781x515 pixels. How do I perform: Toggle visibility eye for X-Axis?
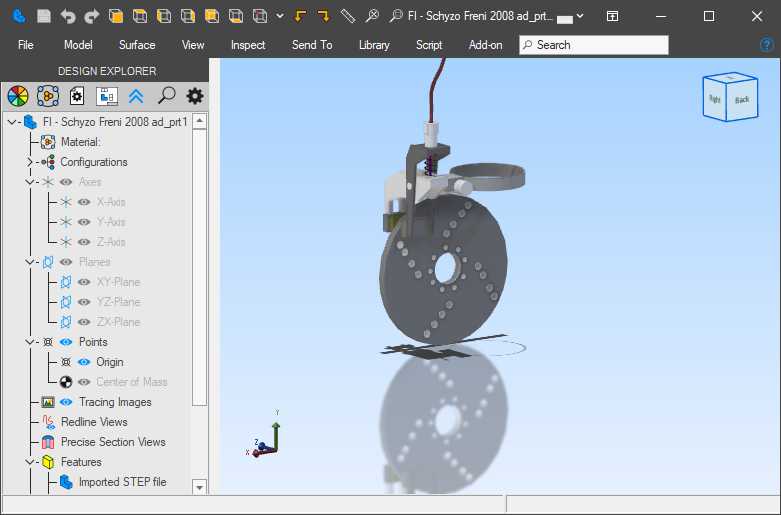(x=84, y=202)
